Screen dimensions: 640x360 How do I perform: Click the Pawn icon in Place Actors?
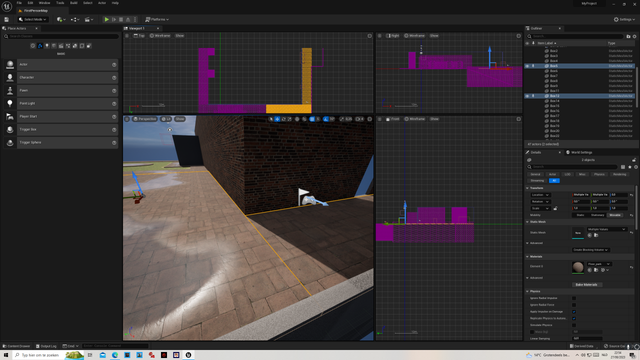[10, 91]
